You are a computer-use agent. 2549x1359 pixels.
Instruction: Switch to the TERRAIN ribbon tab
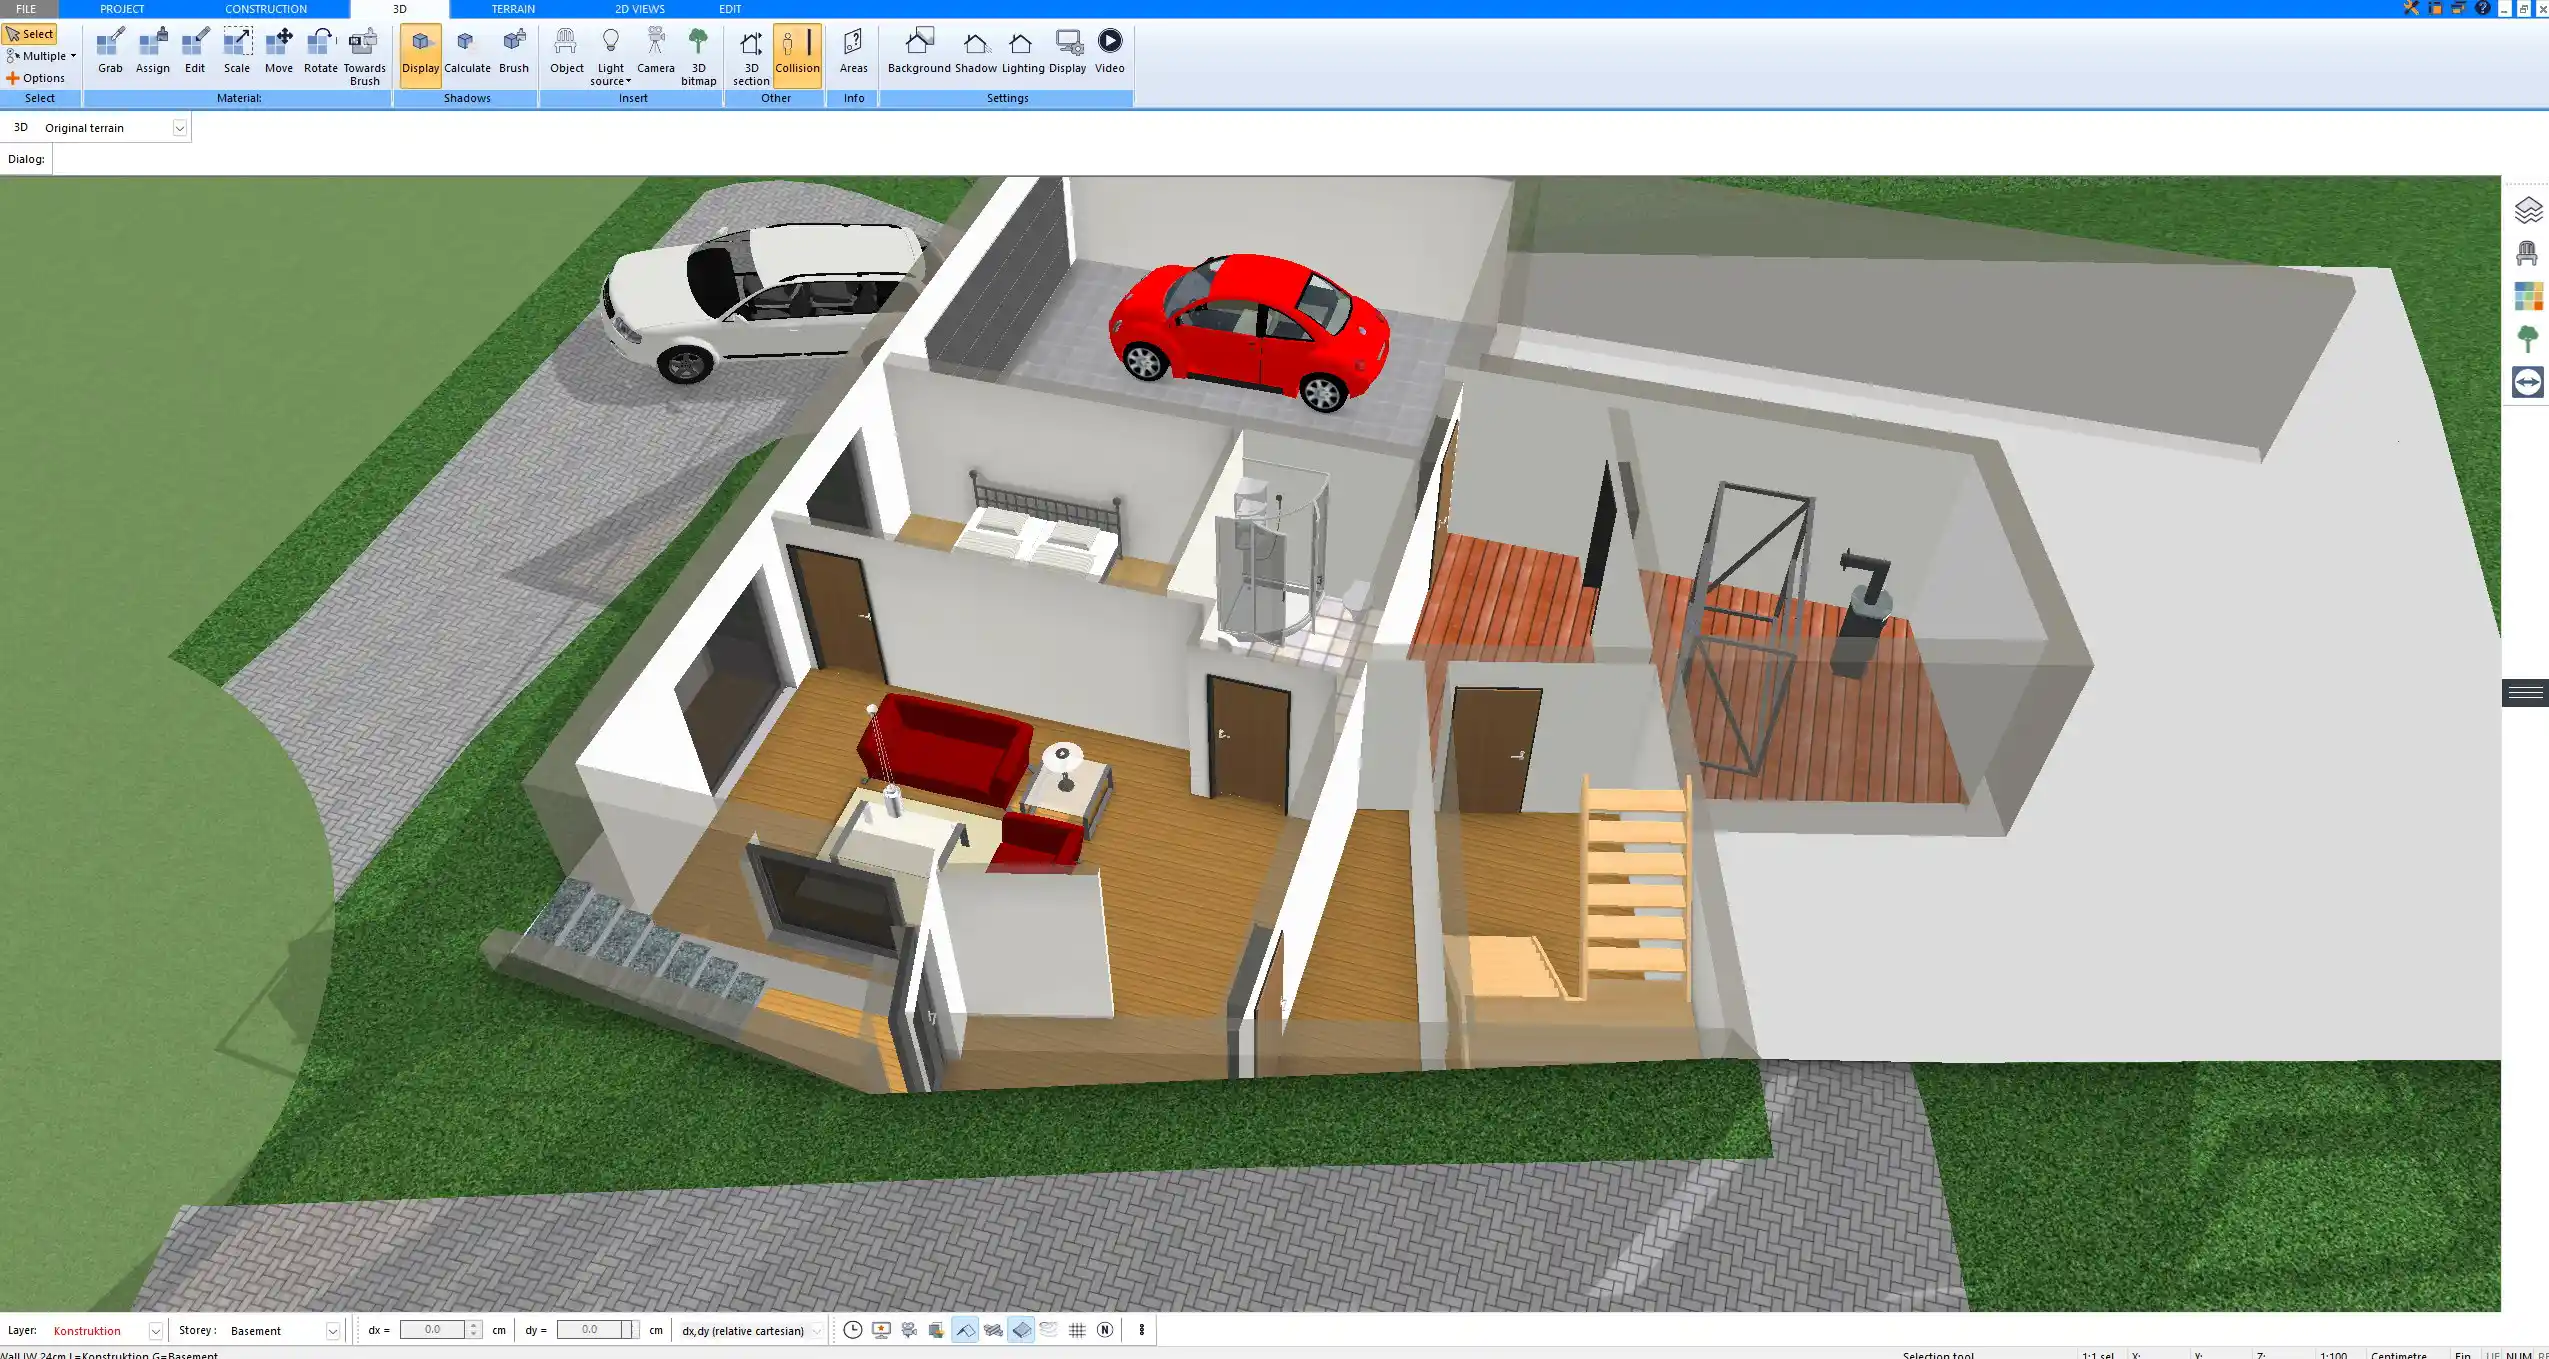point(511,8)
